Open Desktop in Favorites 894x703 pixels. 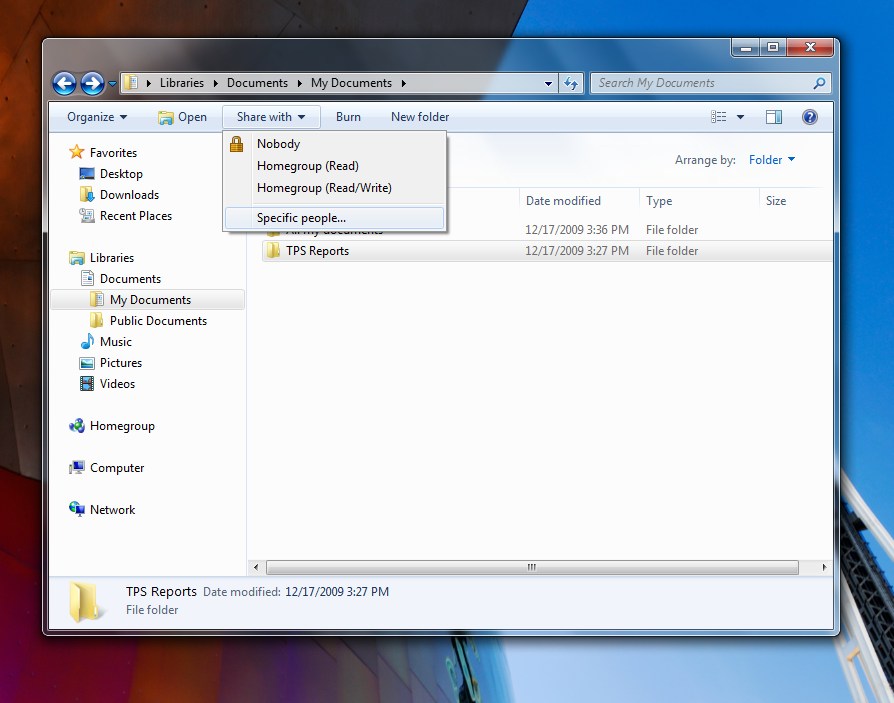[x=121, y=174]
